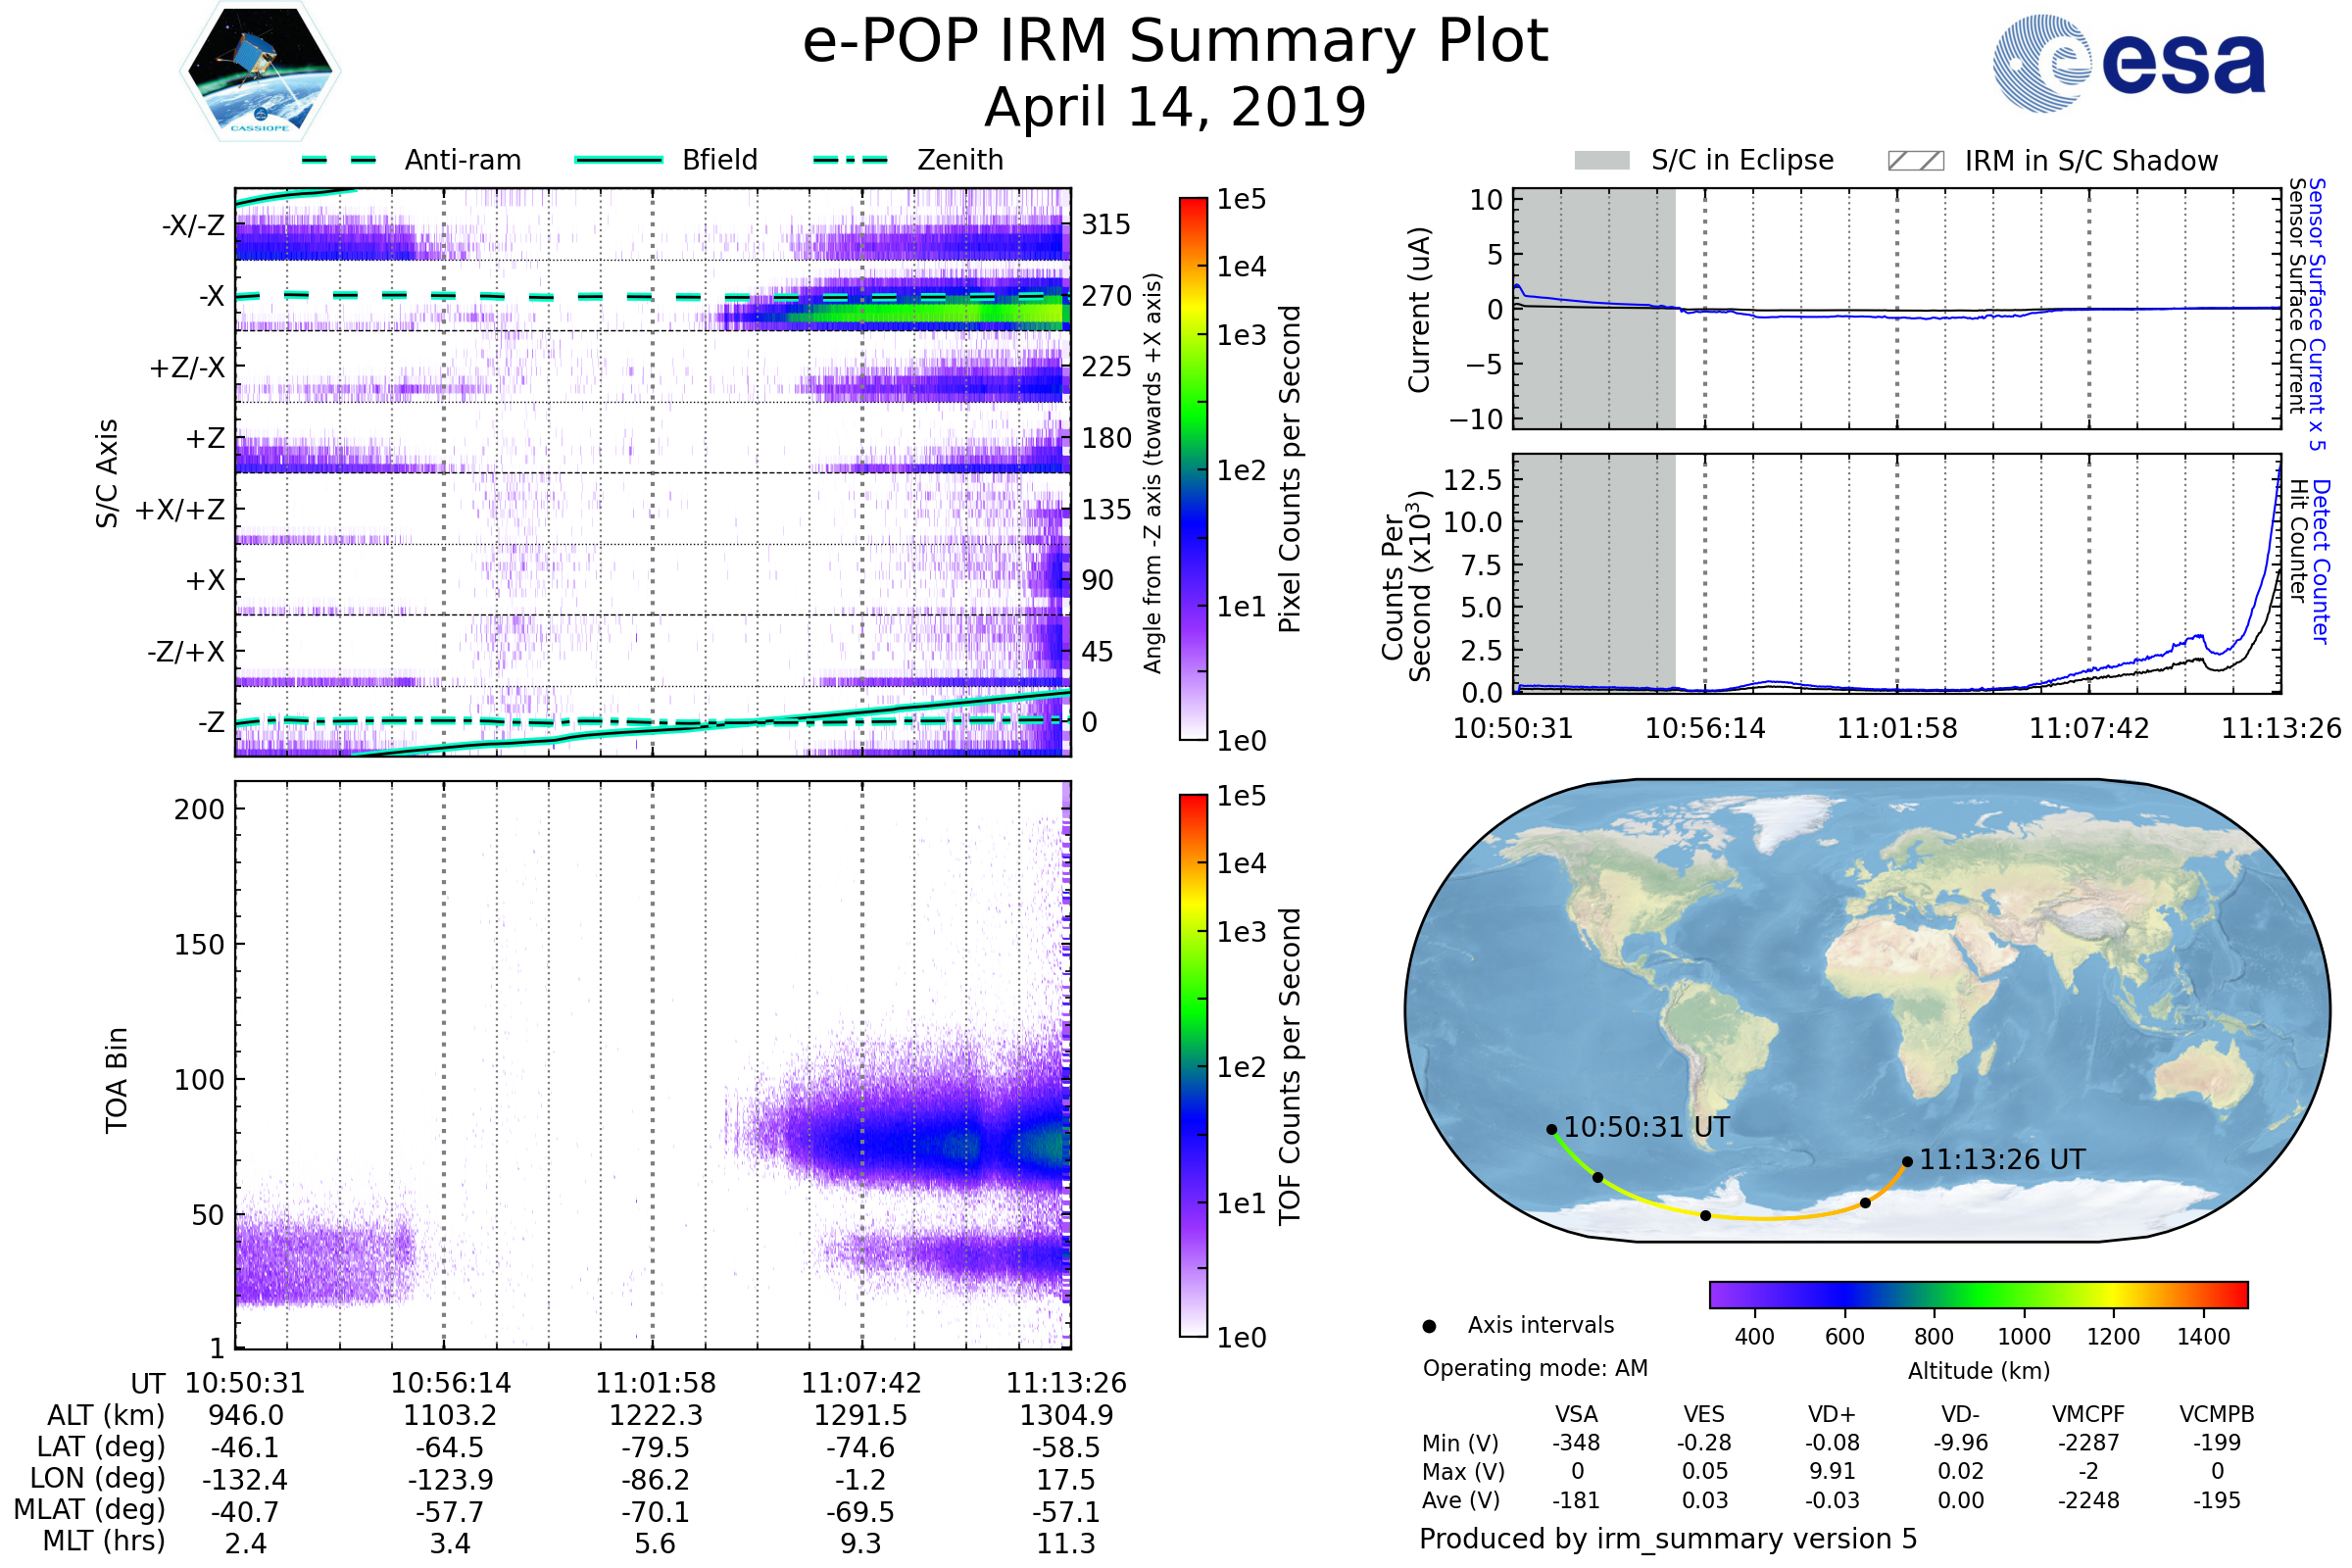Viewport: 2352px width, 1568px height.
Task: Click the Anti-ram dashed line legend marker
Action: point(339,160)
